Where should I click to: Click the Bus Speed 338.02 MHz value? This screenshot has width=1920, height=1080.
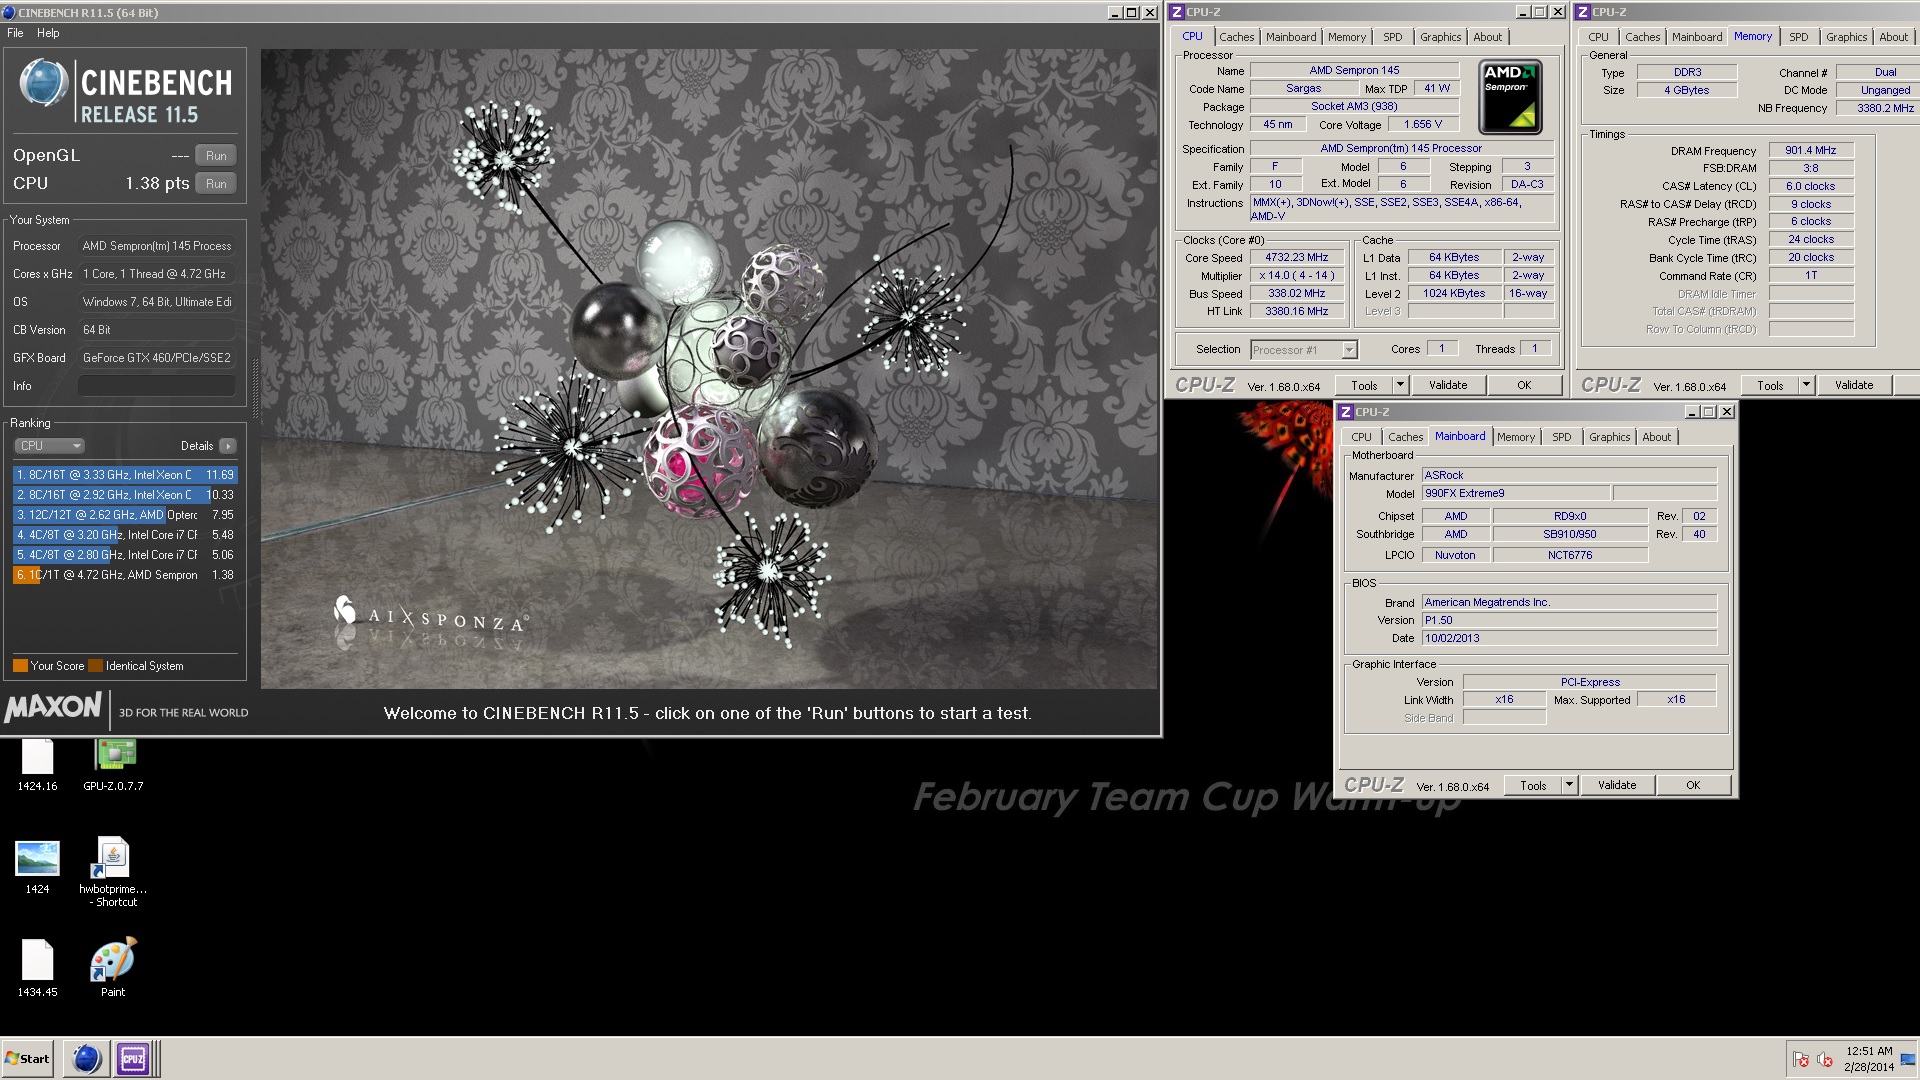(x=1296, y=294)
